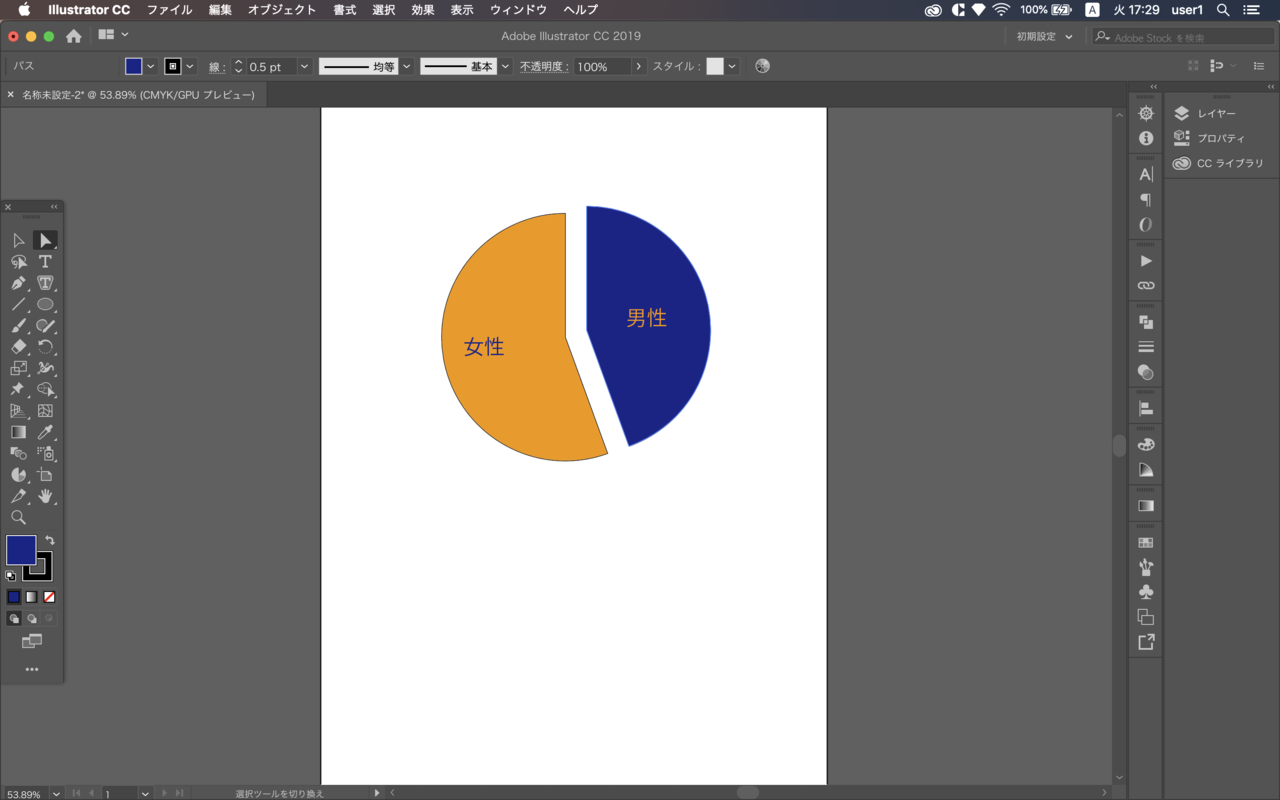Screen dimensions: 1280x800
Task: Open the Stroke panel icon in dock
Action: point(1146,347)
